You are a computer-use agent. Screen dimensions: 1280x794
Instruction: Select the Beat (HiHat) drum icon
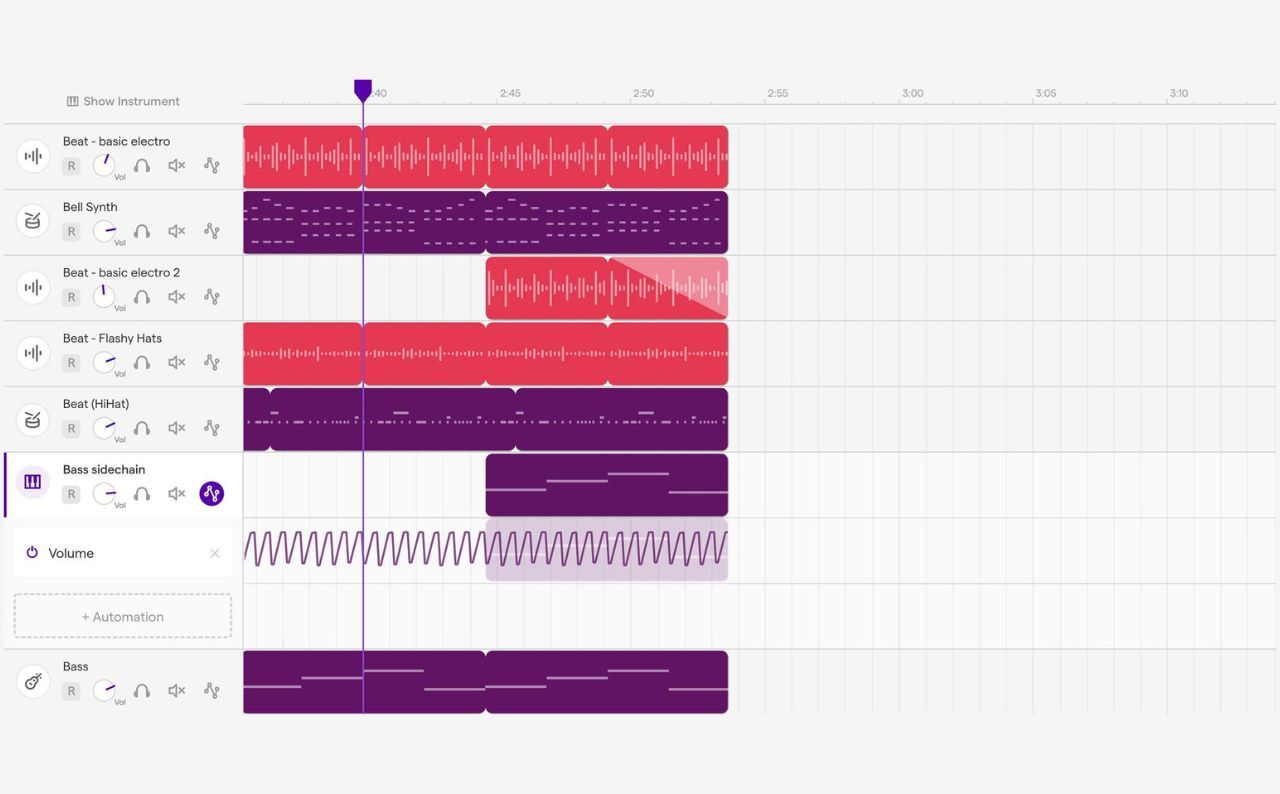point(33,419)
